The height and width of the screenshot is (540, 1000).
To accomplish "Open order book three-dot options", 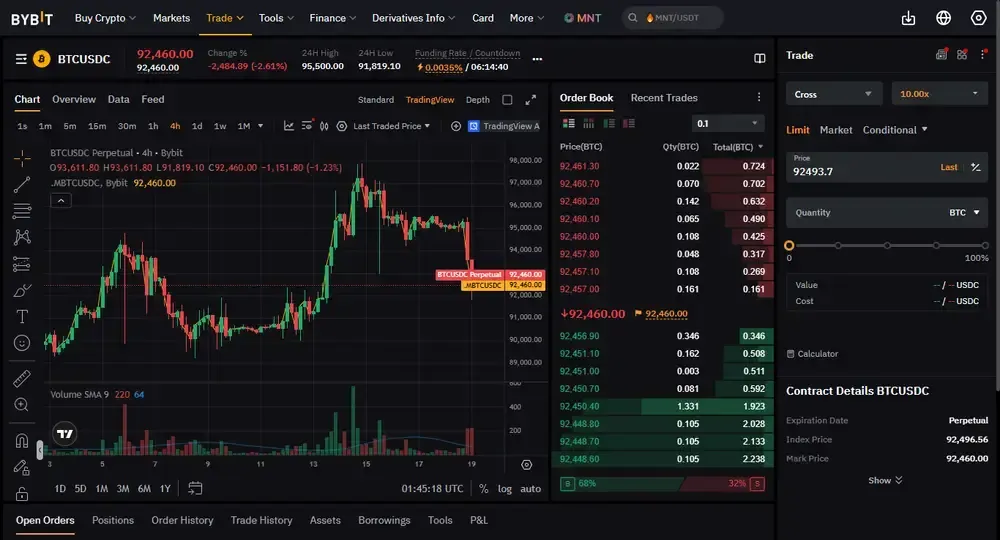I will pos(759,97).
